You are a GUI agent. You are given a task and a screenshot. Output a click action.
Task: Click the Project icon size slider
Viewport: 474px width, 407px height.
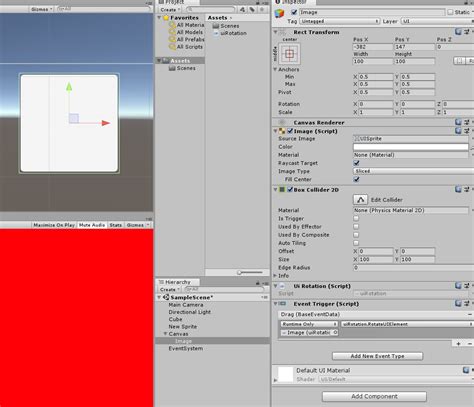pos(250,272)
